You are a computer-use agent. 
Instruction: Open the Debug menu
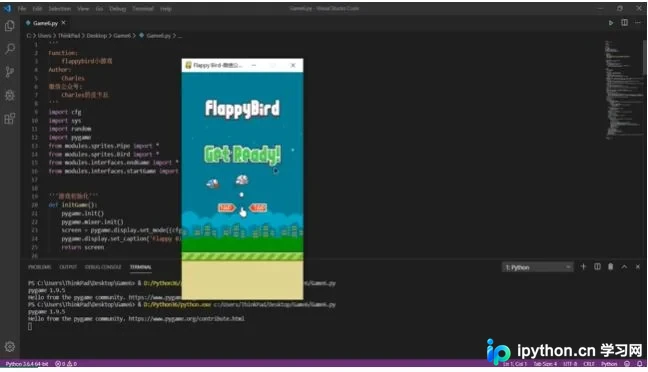(x=117, y=8)
